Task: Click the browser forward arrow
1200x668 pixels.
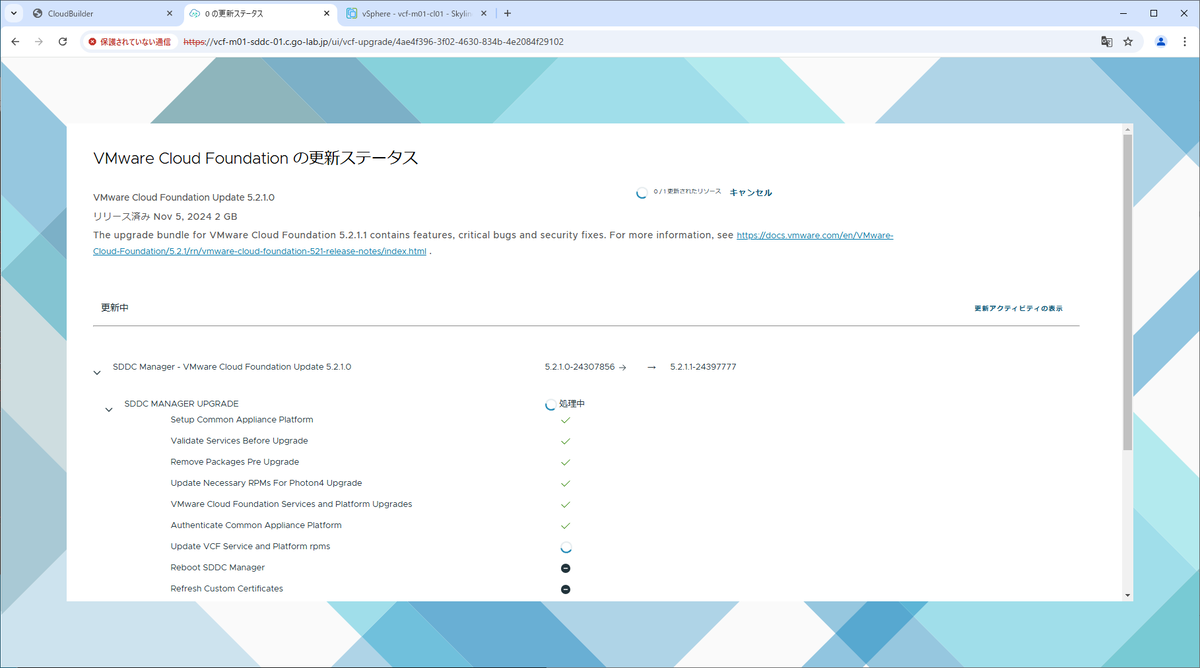Action: [x=39, y=42]
